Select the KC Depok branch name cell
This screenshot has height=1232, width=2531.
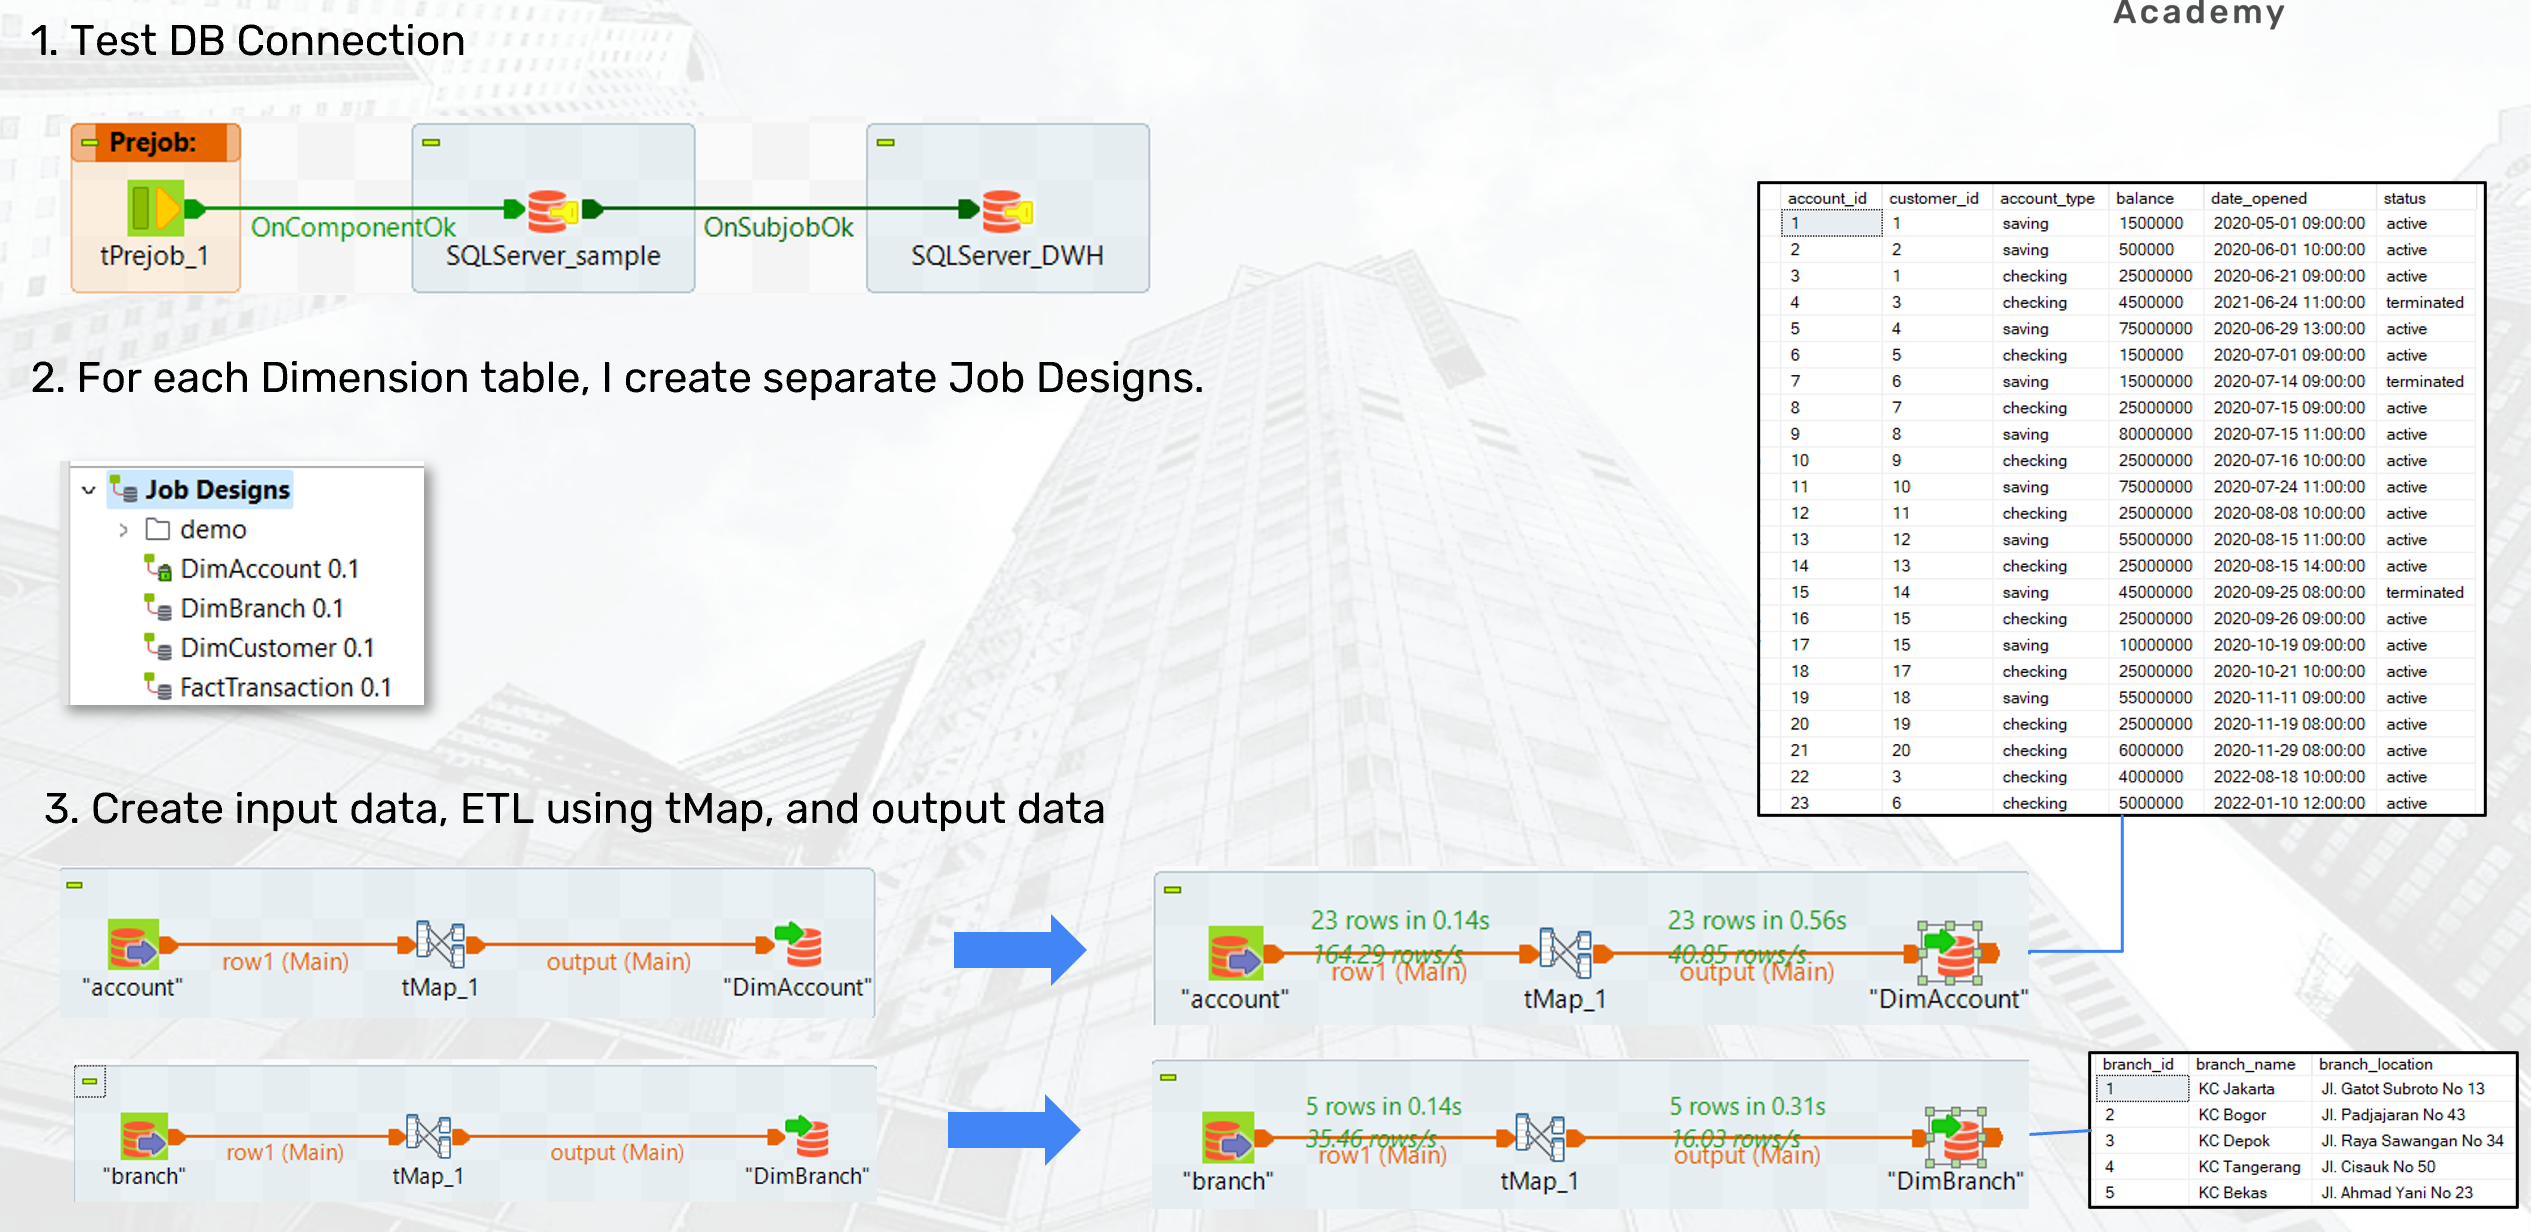click(x=2234, y=1141)
